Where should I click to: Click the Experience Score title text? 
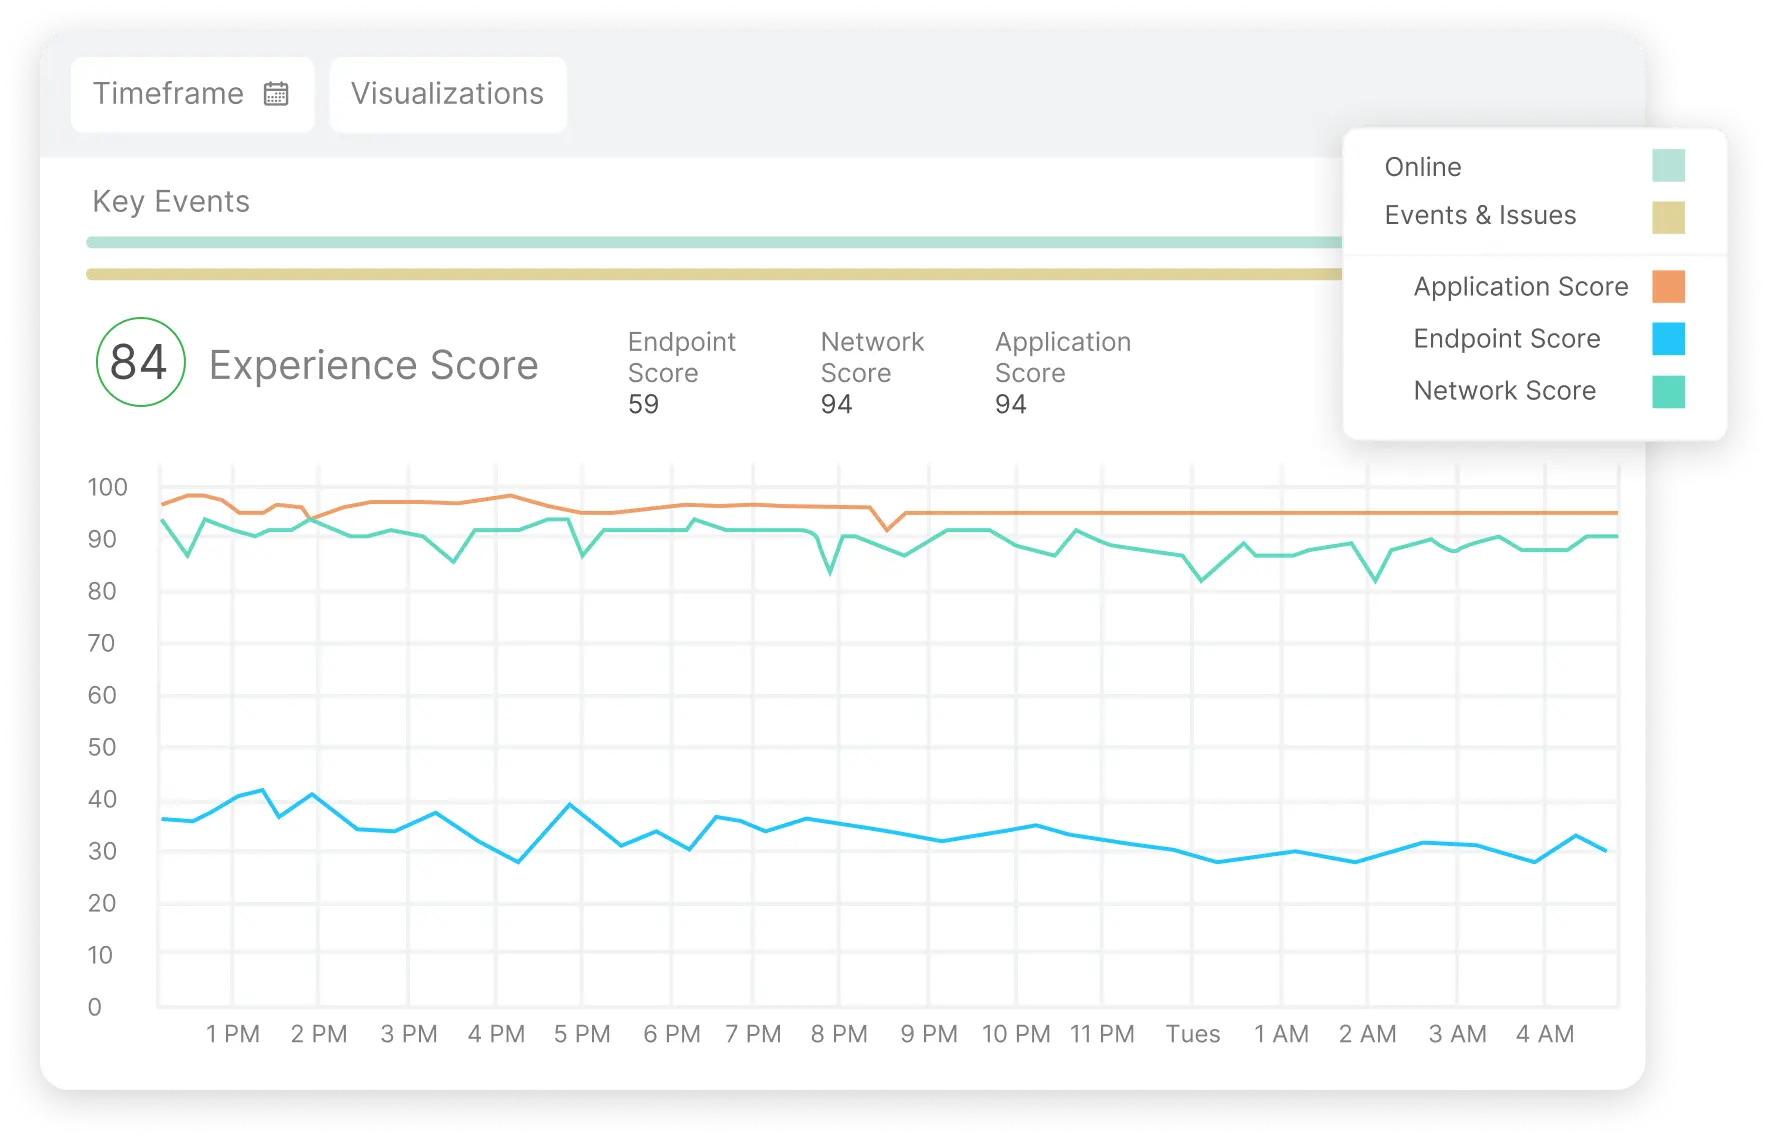[x=373, y=364]
